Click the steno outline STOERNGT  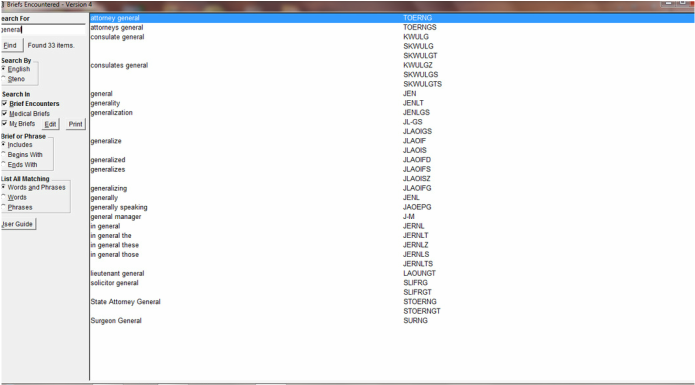click(422, 311)
